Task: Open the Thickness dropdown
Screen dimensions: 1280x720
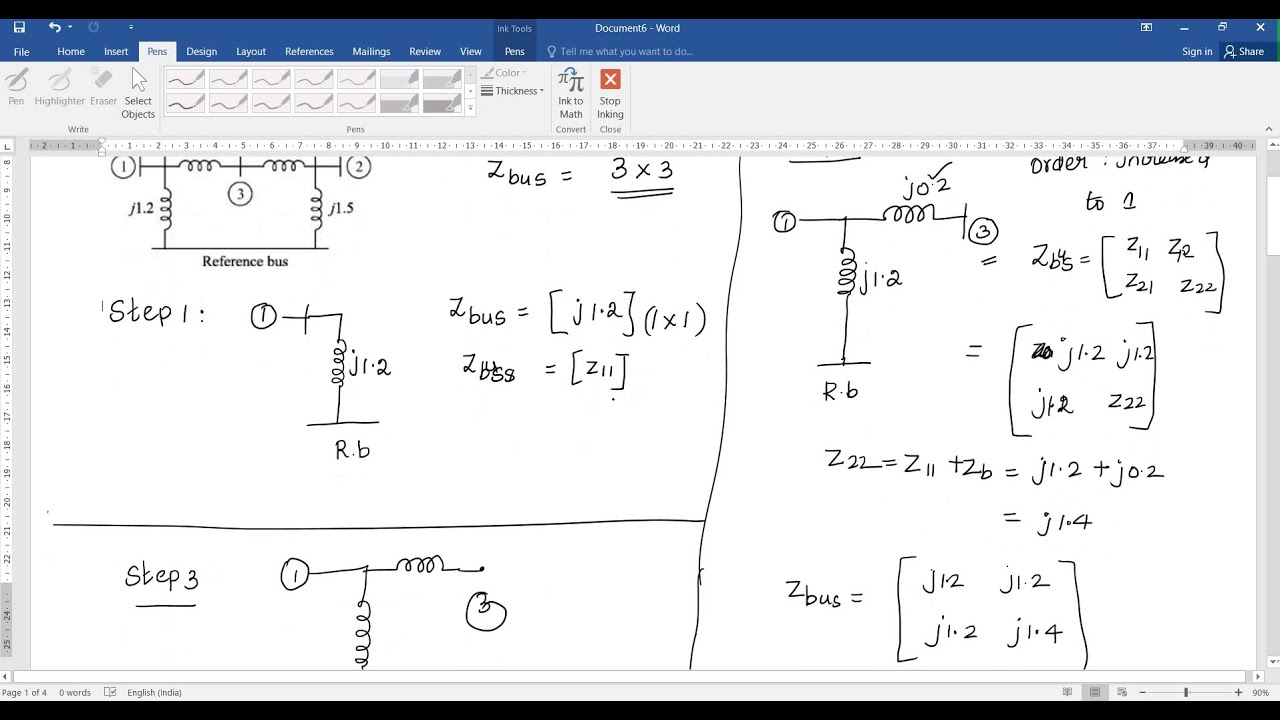Action: click(x=512, y=91)
